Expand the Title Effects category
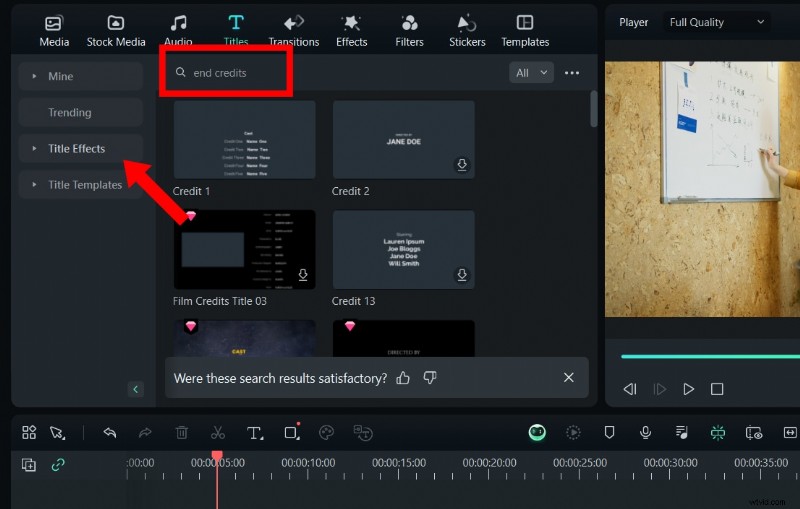The image size is (800, 509). tap(77, 149)
